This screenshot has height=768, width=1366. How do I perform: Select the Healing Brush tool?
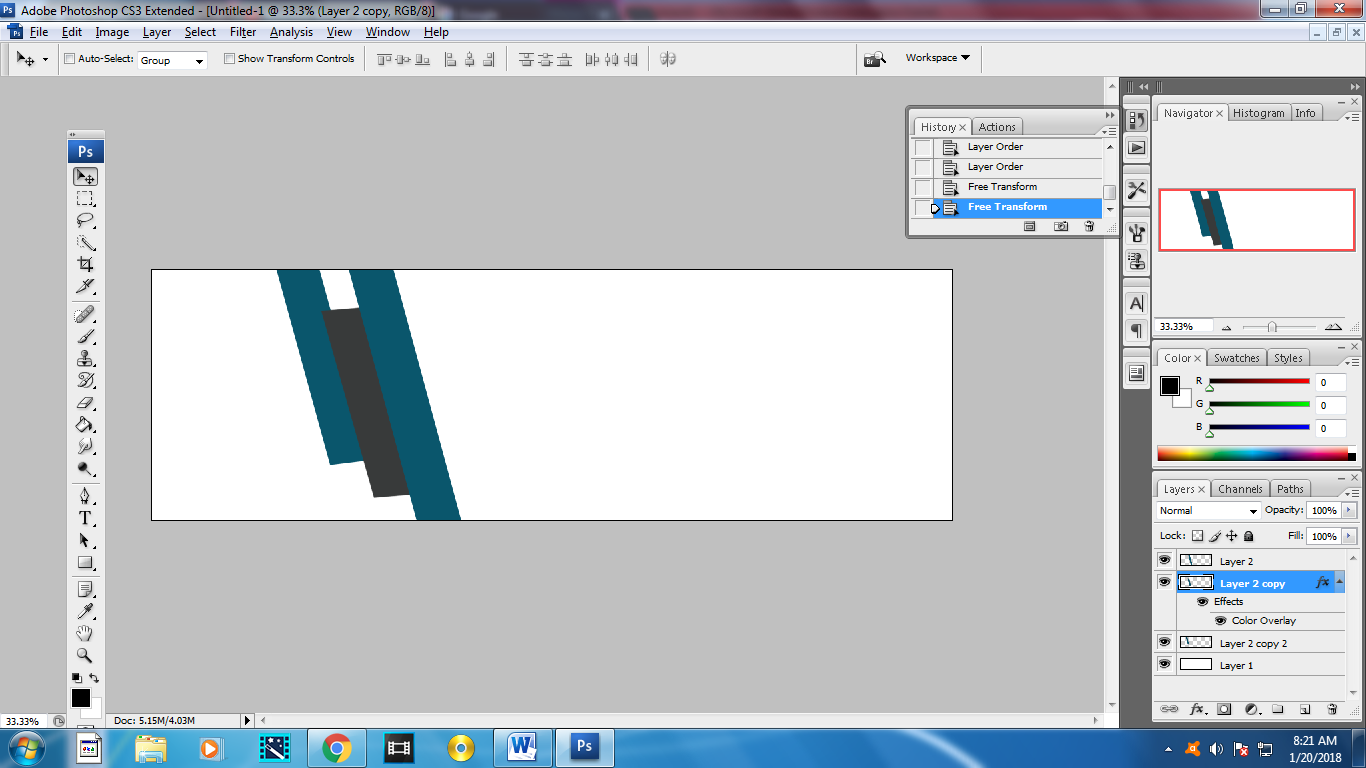(x=85, y=315)
